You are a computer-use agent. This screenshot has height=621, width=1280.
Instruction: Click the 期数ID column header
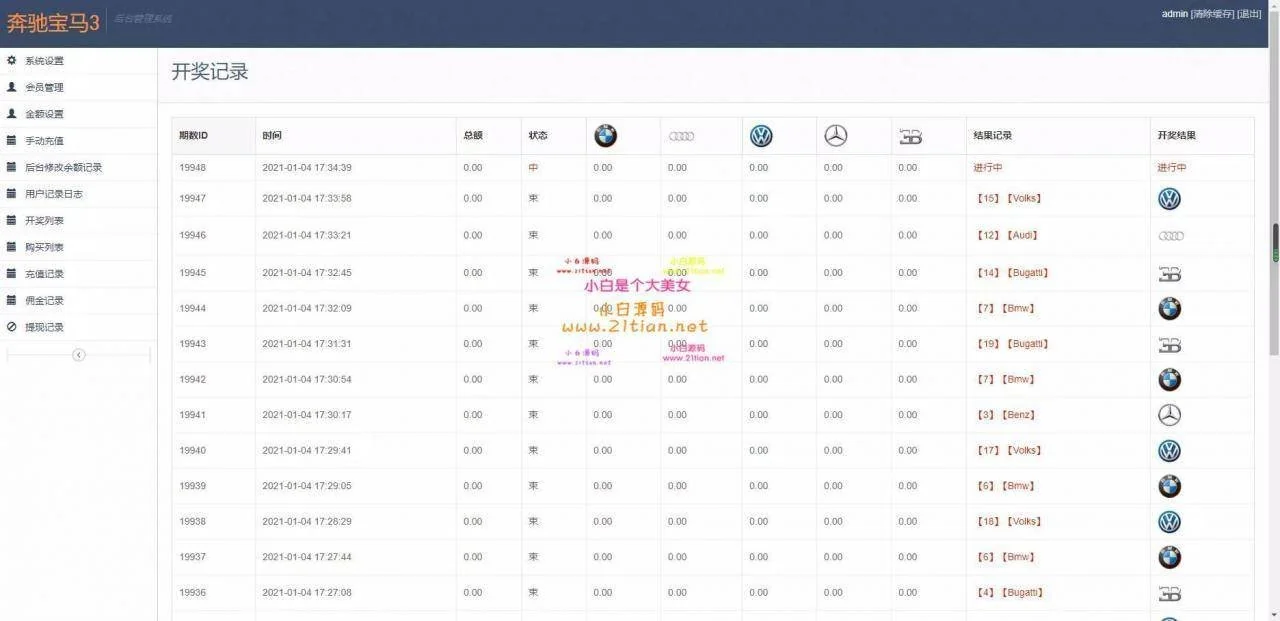pyautogui.click(x=193, y=136)
